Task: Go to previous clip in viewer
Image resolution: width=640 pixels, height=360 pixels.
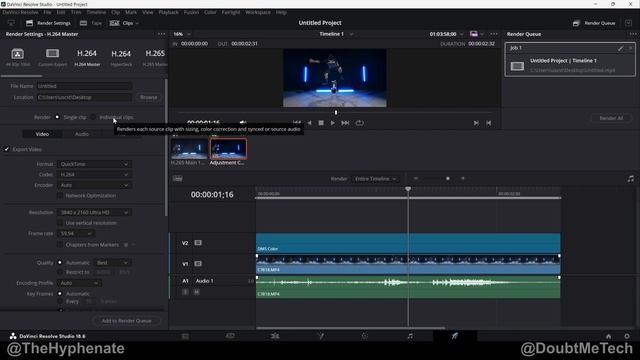Action: pyautogui.click(x=489, y=123)
